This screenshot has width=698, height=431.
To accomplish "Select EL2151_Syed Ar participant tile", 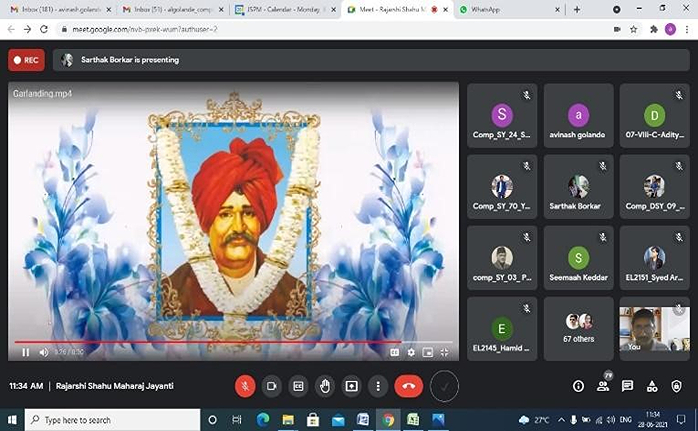I will coord(655,258).
